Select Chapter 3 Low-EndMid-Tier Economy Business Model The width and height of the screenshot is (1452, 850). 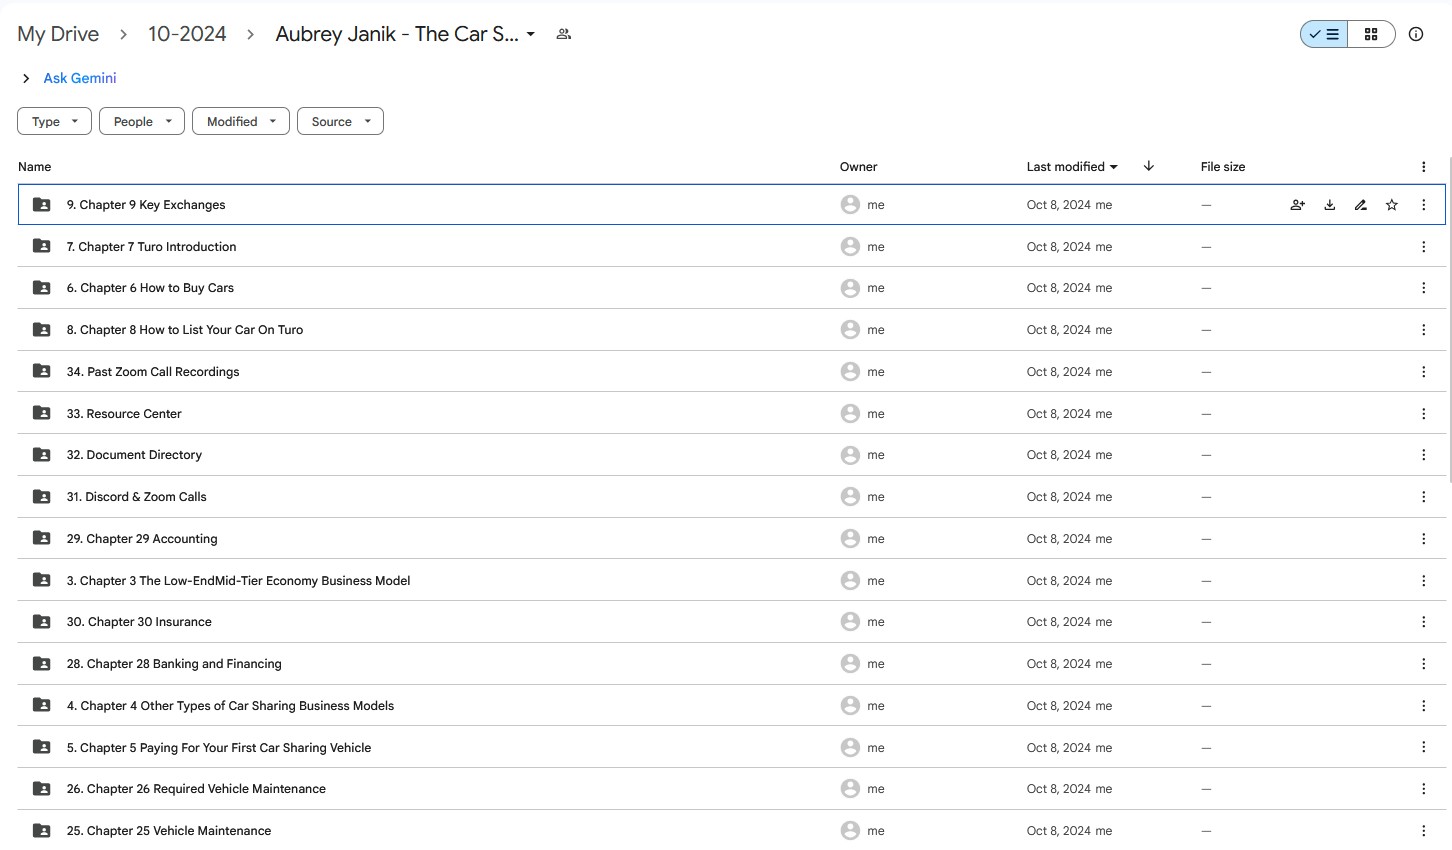point(731,581)
